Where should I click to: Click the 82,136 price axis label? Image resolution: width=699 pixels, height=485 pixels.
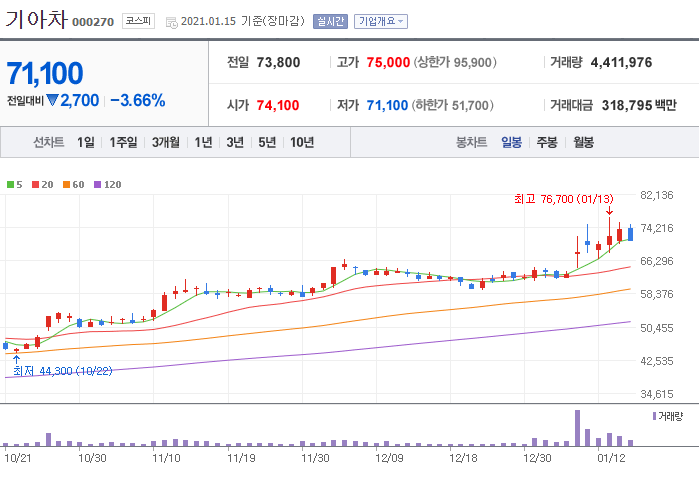click(x=657, y=195)
